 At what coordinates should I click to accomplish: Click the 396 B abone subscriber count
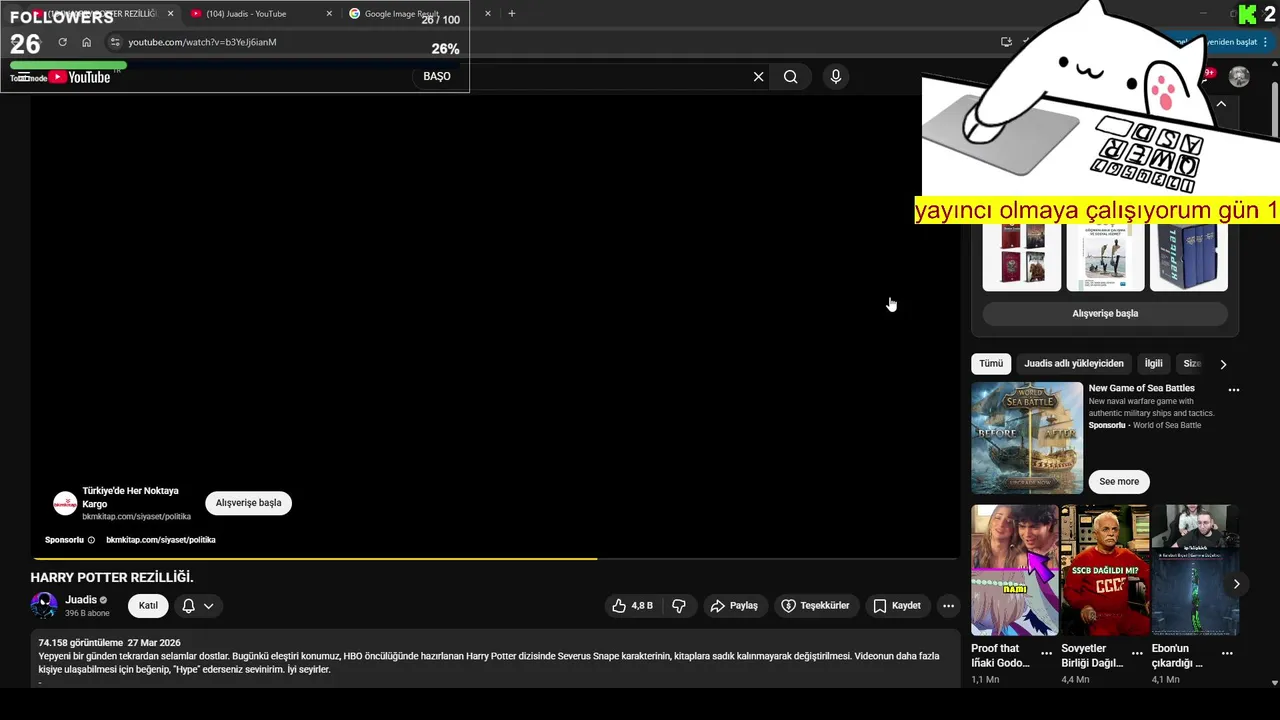pos(87,613)
